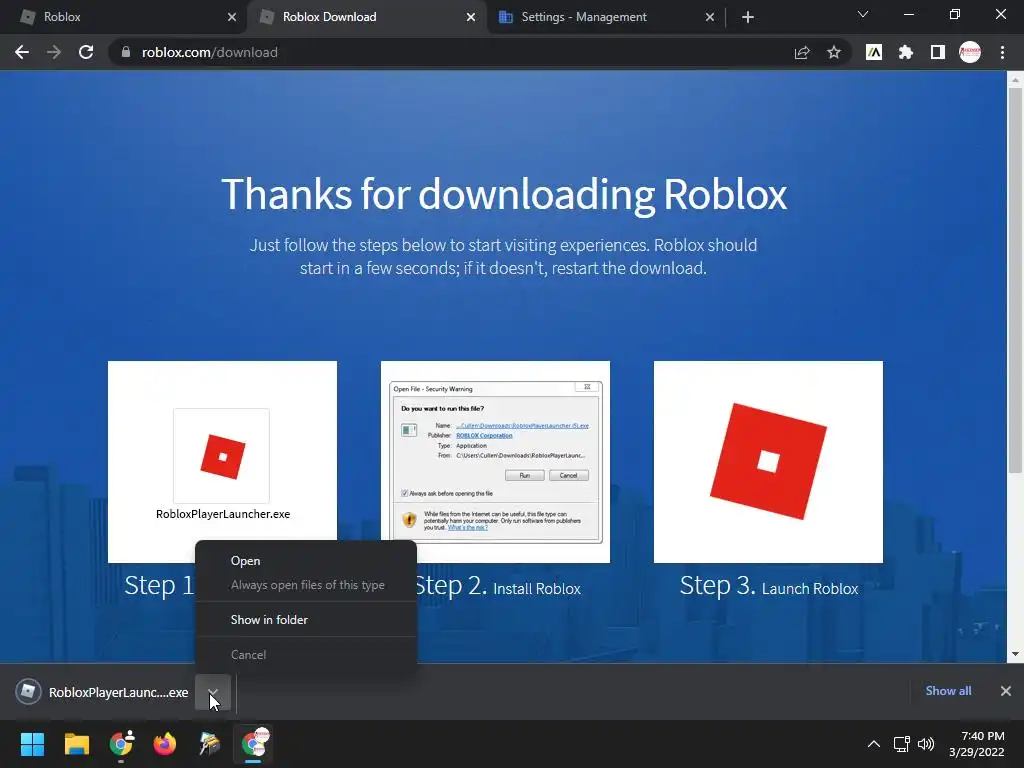This screenshot has height=768, width=1024.
Task: Open the Adobe Acrobat extension icon
Action: [874, 52]
